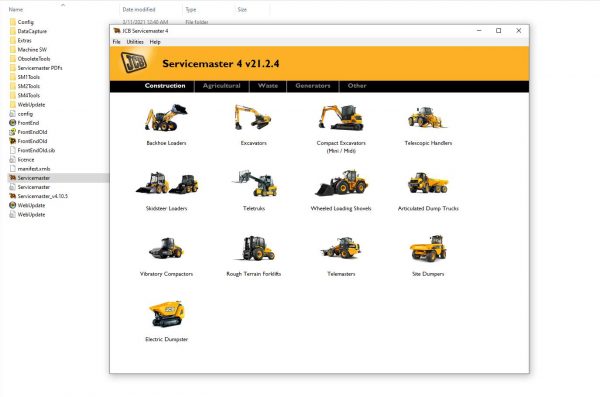Click the JCB Servicemaster 4 title bar icon
Screen dimensions: 600x397
coord(117,31)
